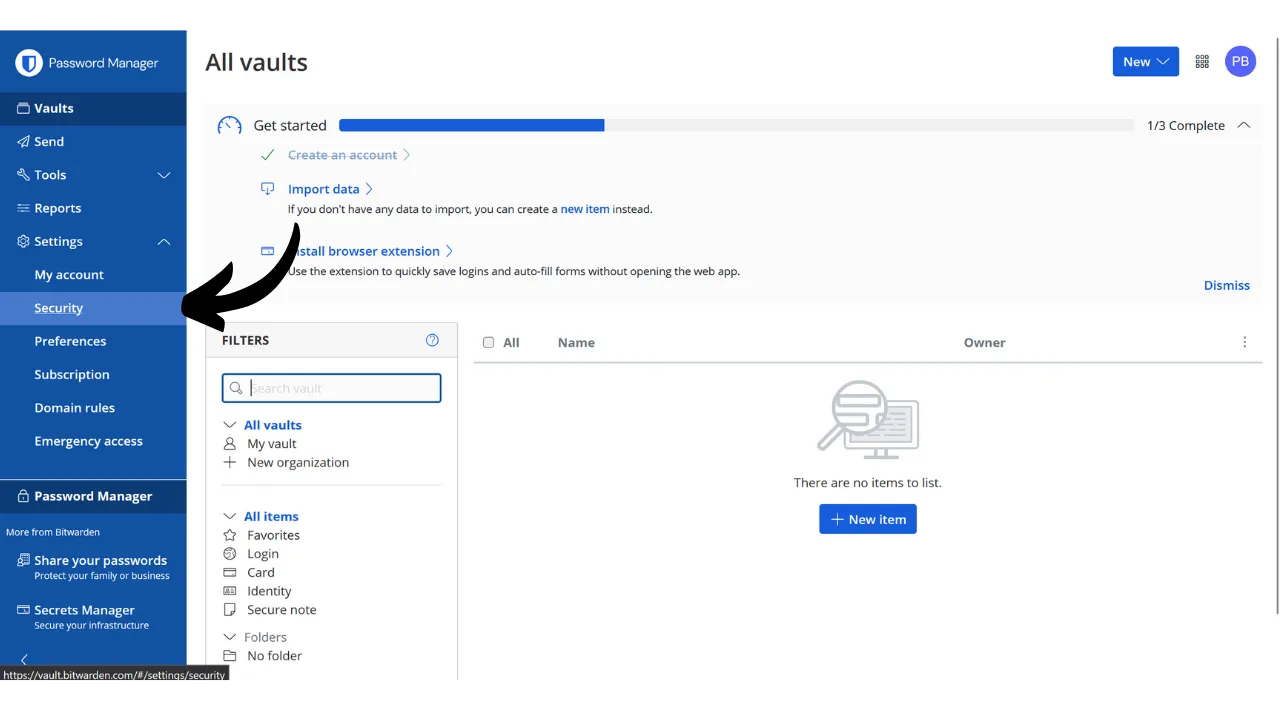Click inside the Search vault field

[x=330, y=388]
